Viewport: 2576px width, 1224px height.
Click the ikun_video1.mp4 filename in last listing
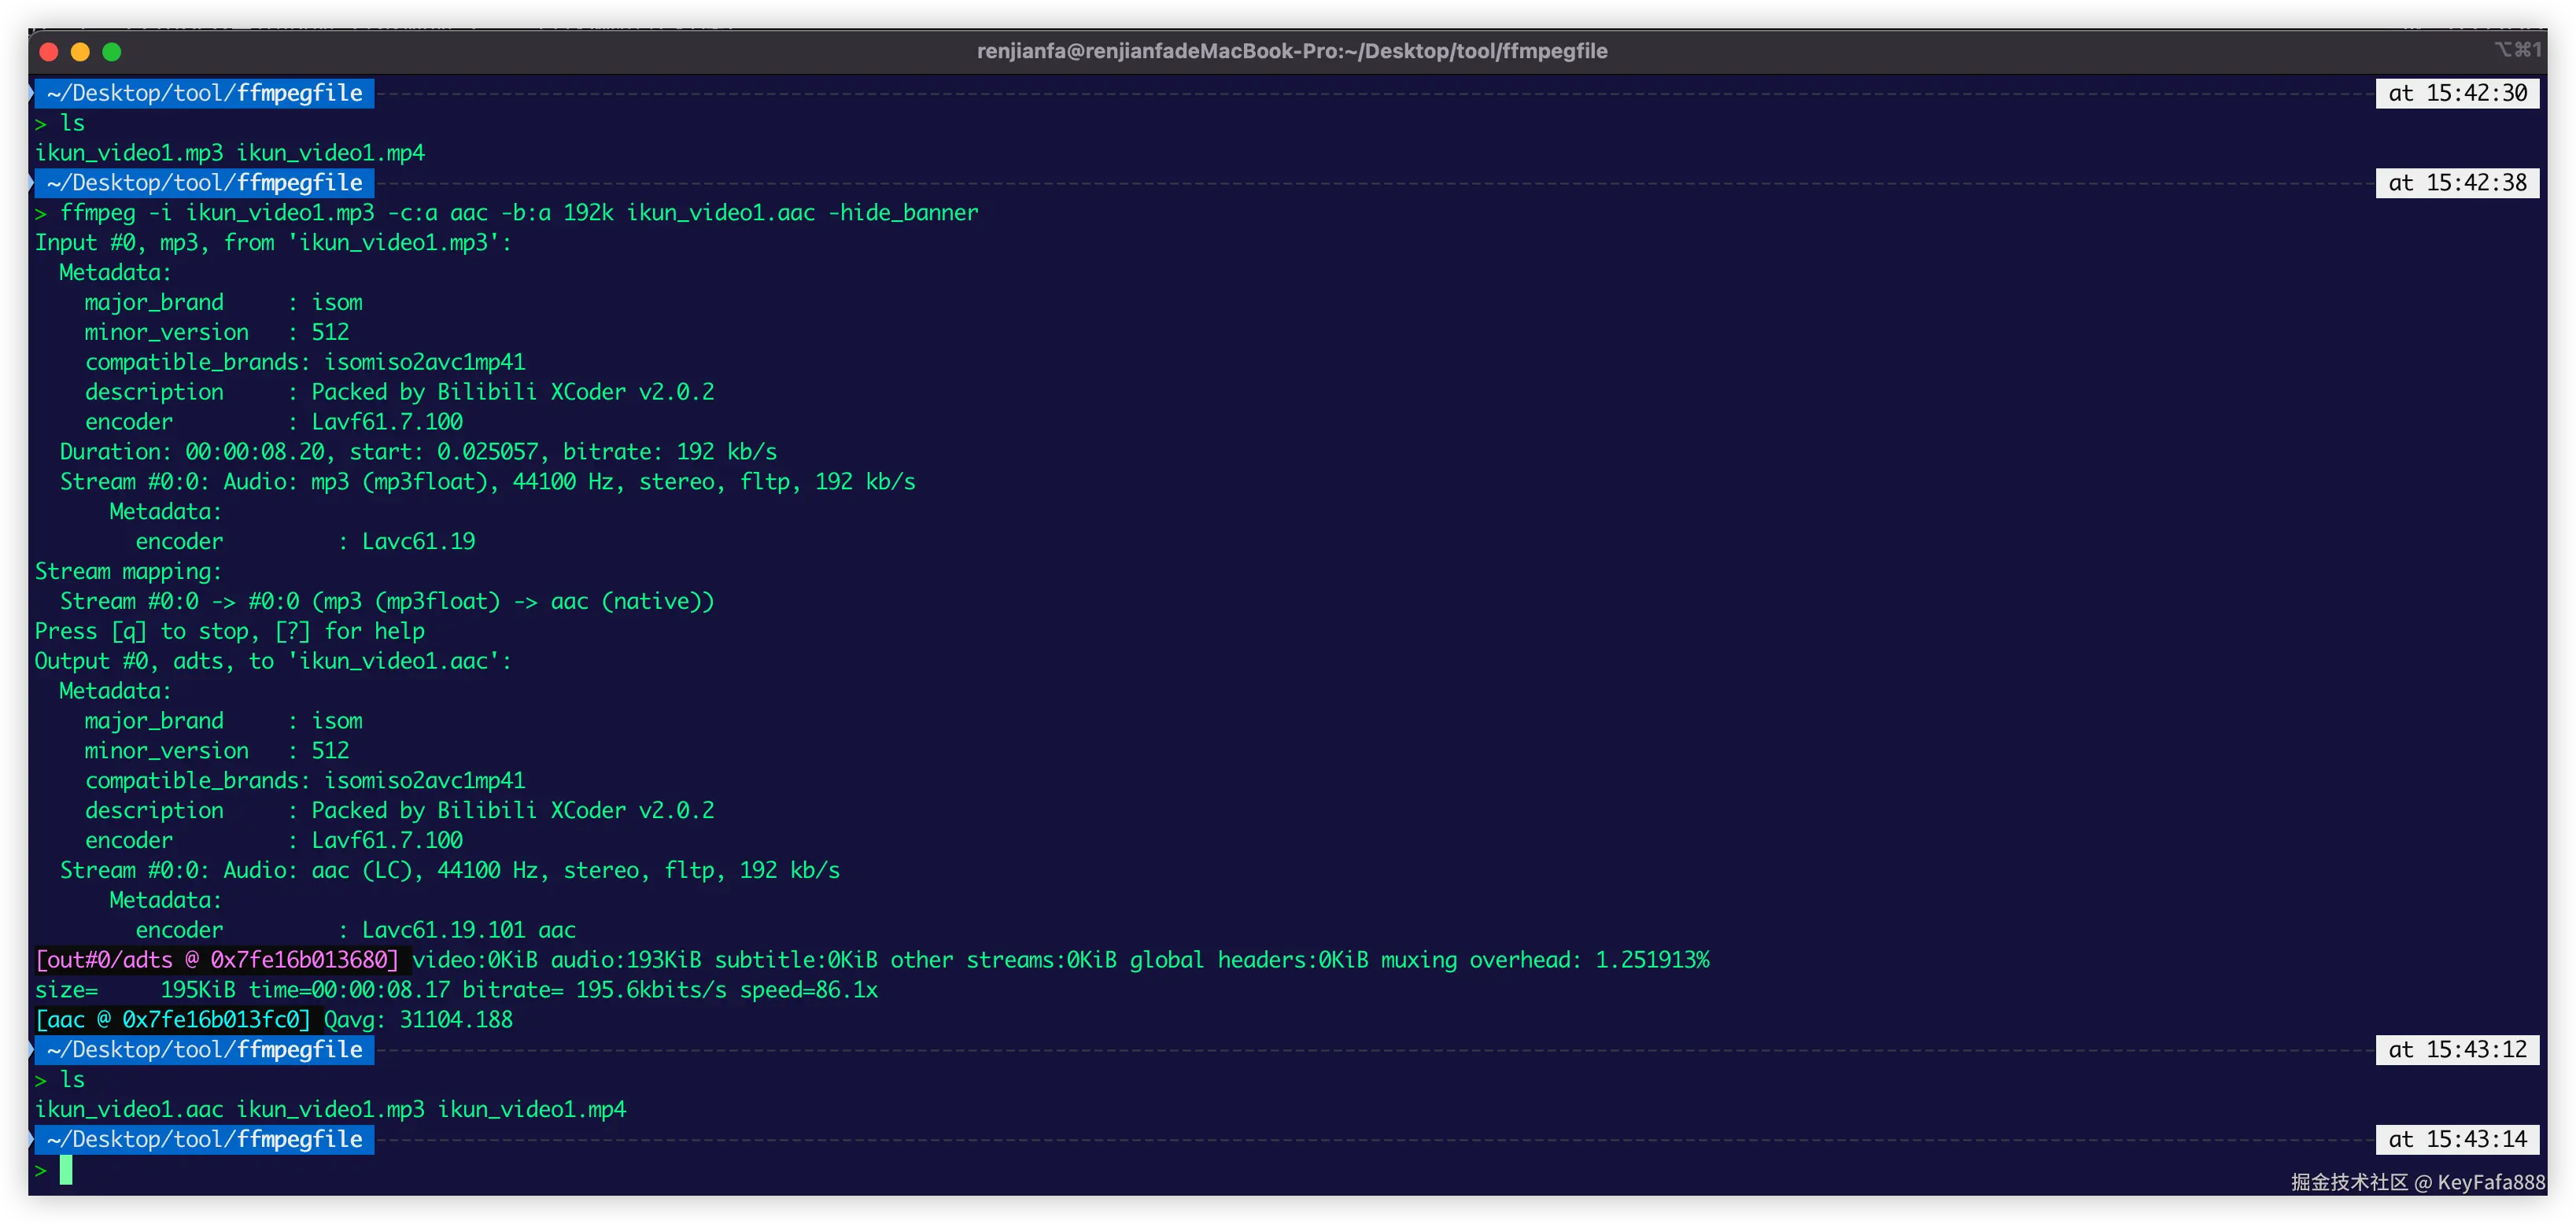(x=531, y=1109)
